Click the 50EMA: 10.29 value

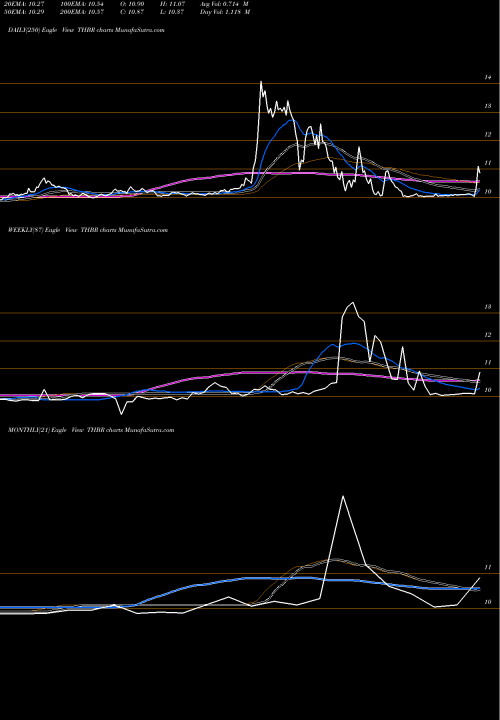coord(22,12)
